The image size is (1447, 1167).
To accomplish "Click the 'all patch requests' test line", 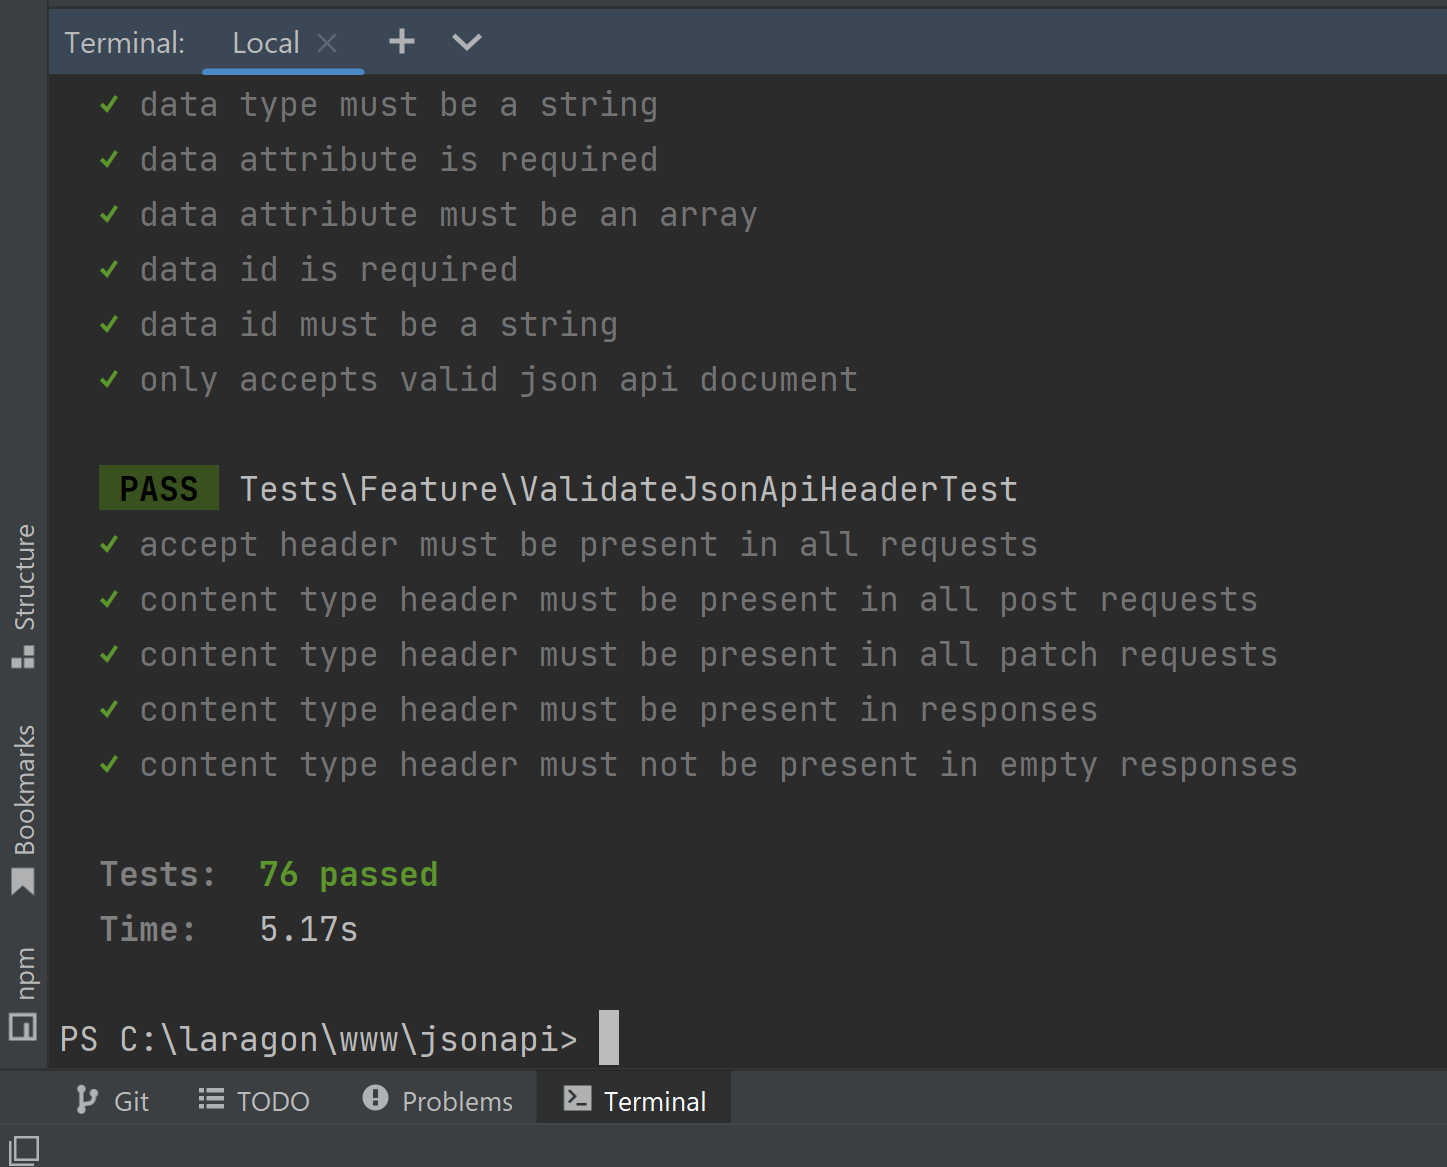I will (x=708, y=655).
